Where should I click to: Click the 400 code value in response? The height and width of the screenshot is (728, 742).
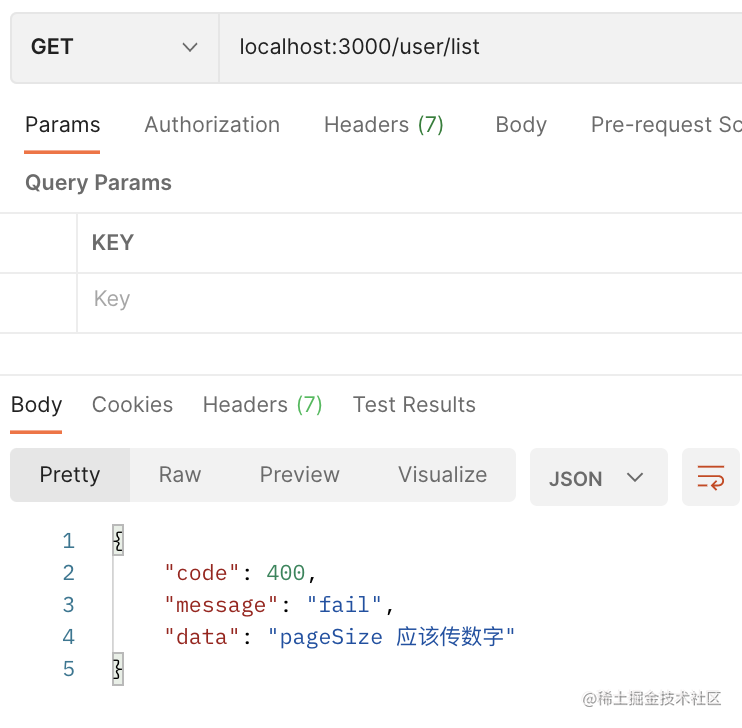(x=285, y=573)
